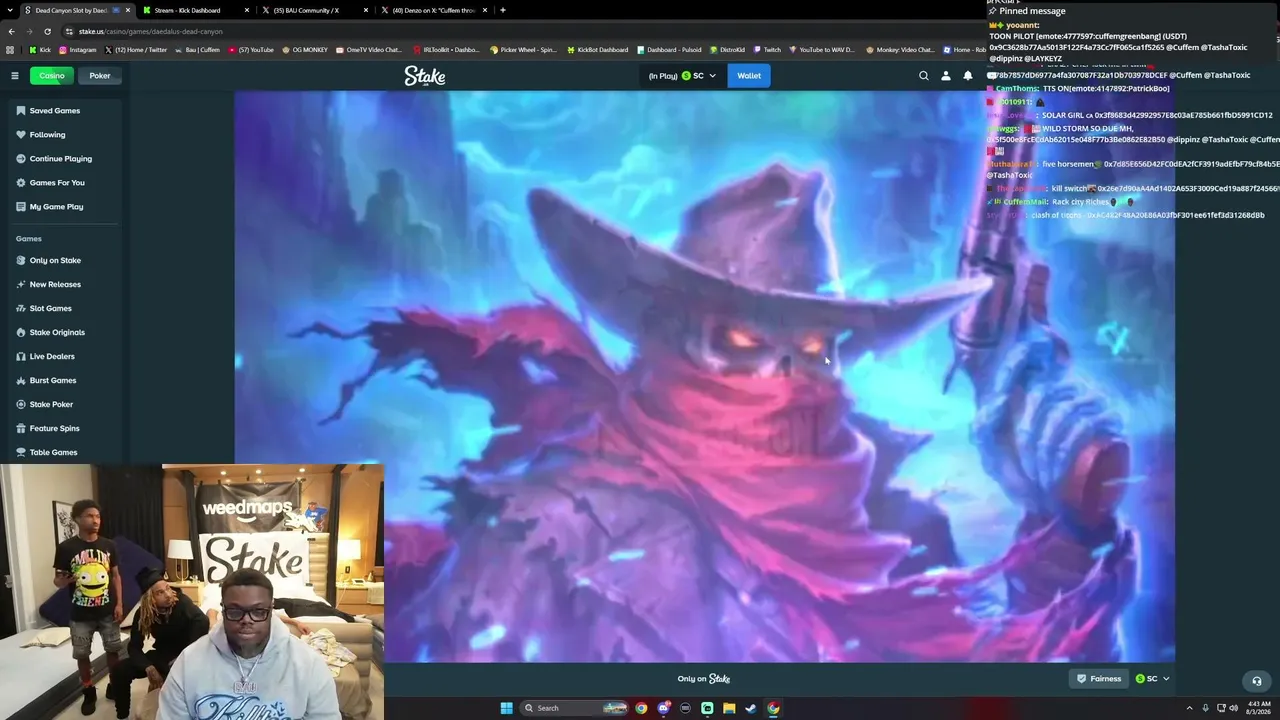Open Table Games category
The height and width of the screenshot is (720, 1280).
[x=65, y=453]
